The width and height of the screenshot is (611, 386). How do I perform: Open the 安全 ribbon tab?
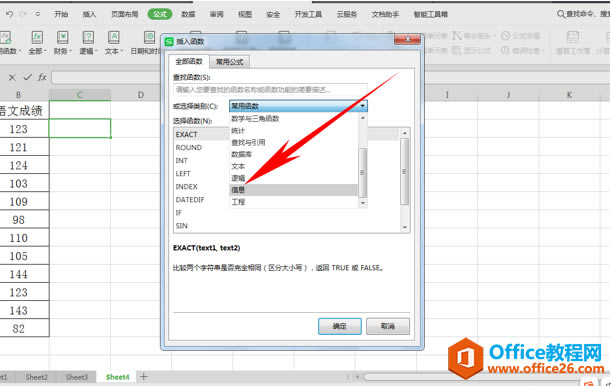273,14
